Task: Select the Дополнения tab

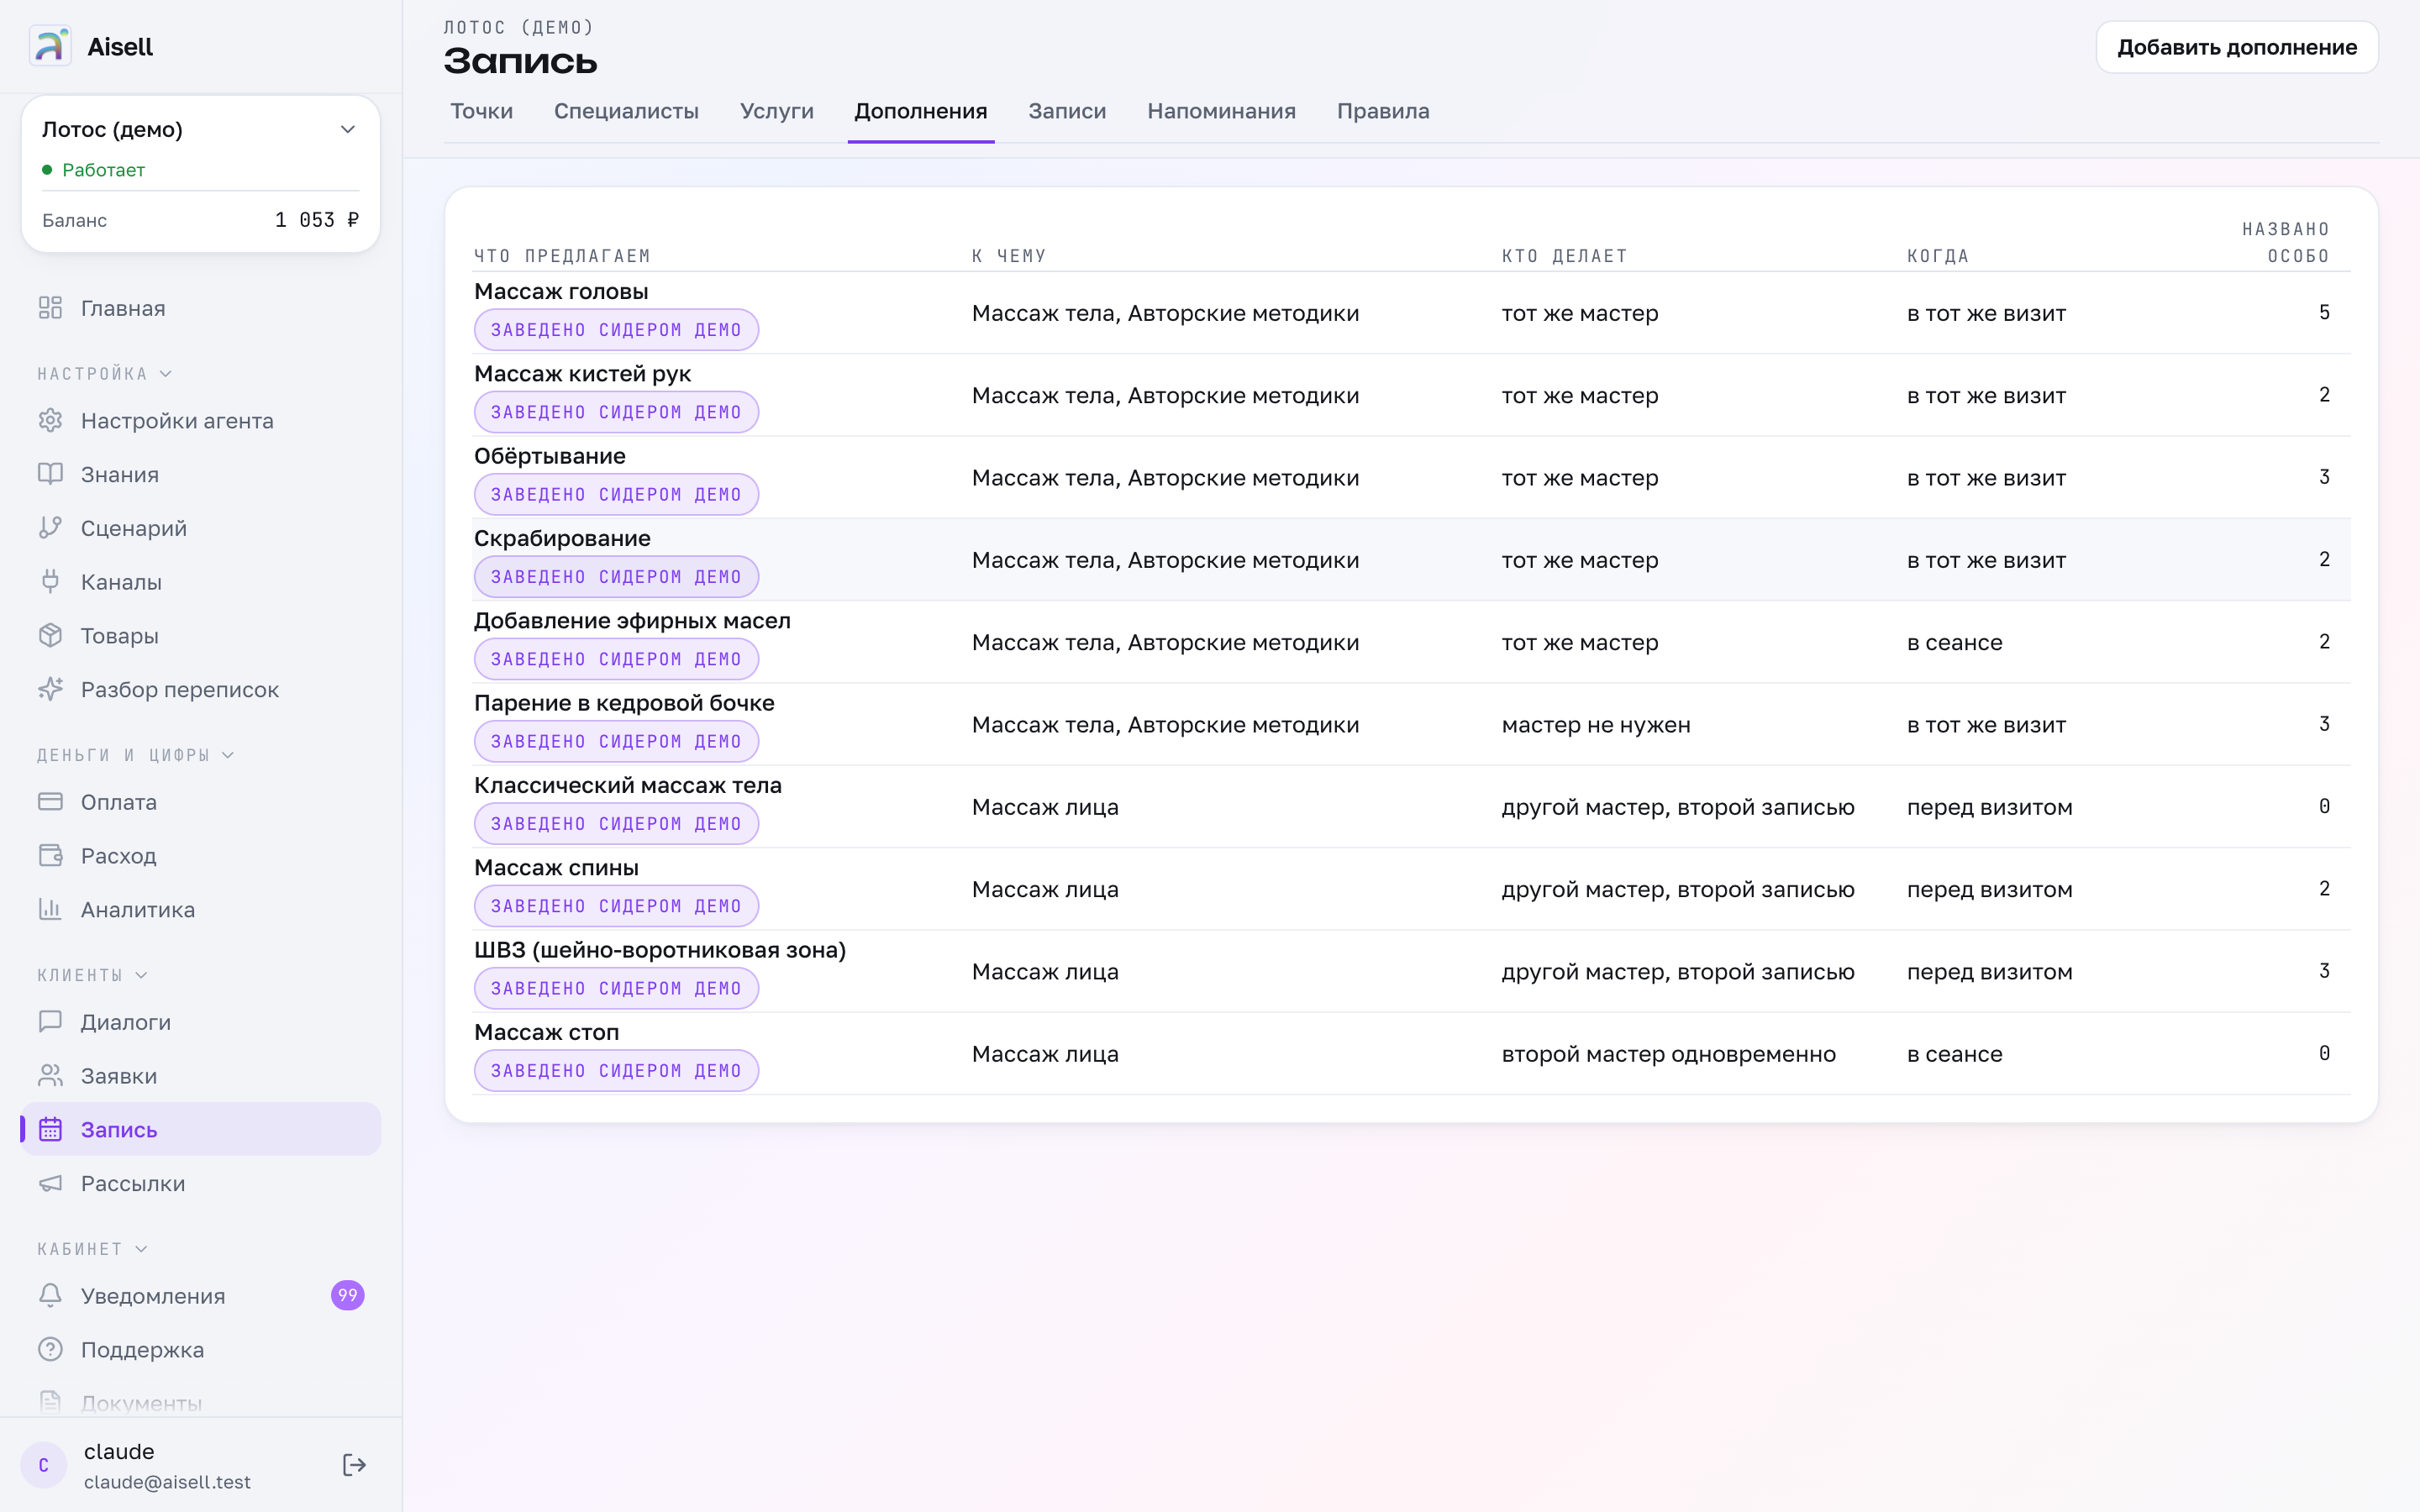Action: pos(921,111)
